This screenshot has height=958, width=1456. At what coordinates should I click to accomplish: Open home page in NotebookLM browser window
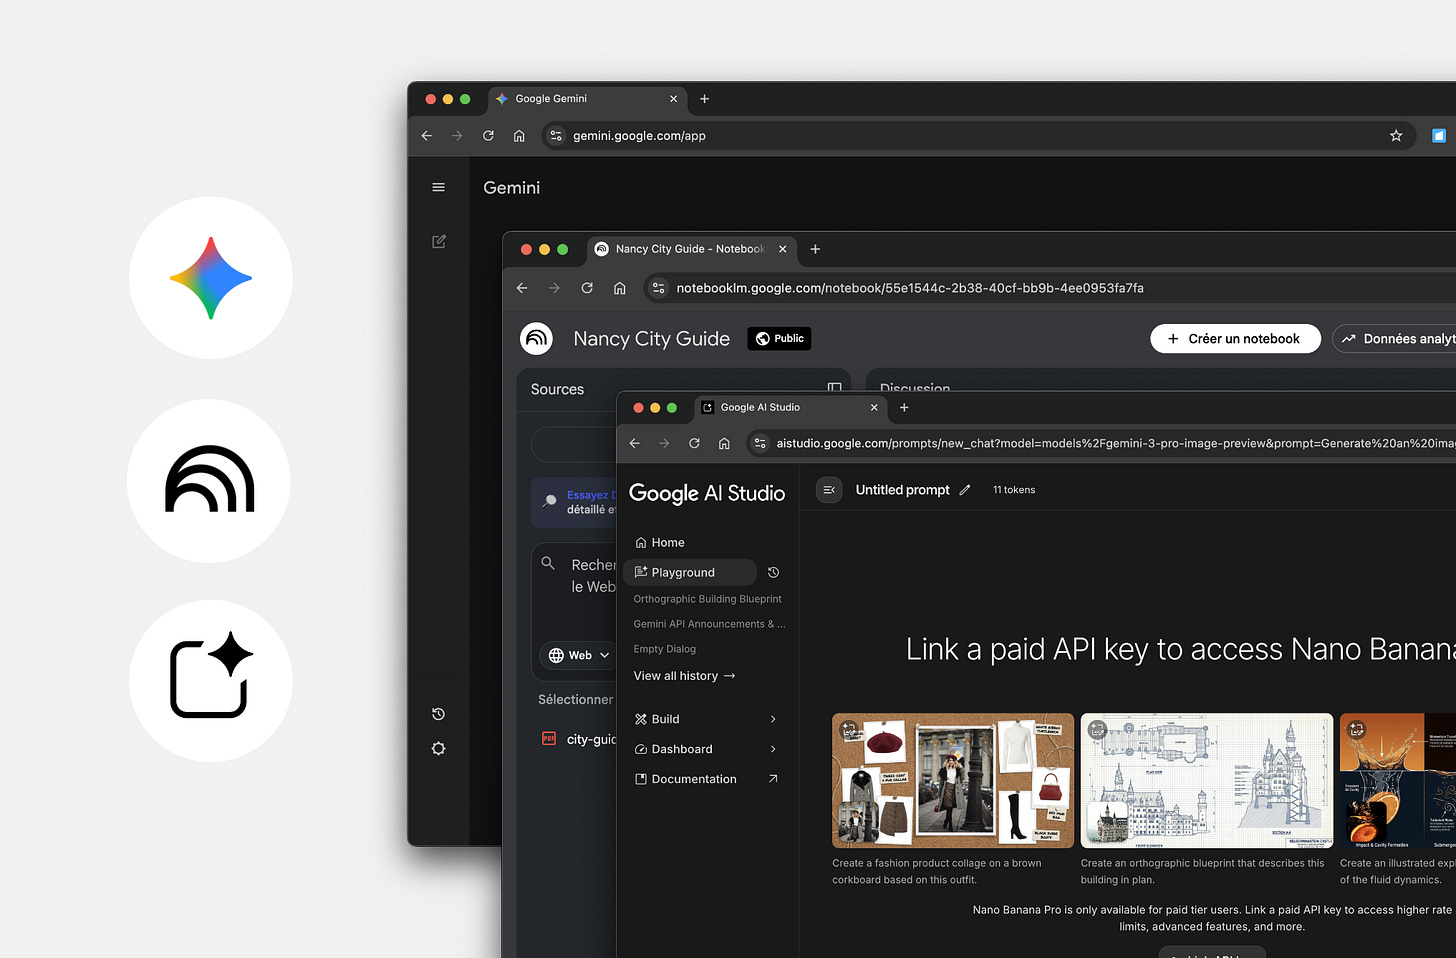[x=619, y=288]
